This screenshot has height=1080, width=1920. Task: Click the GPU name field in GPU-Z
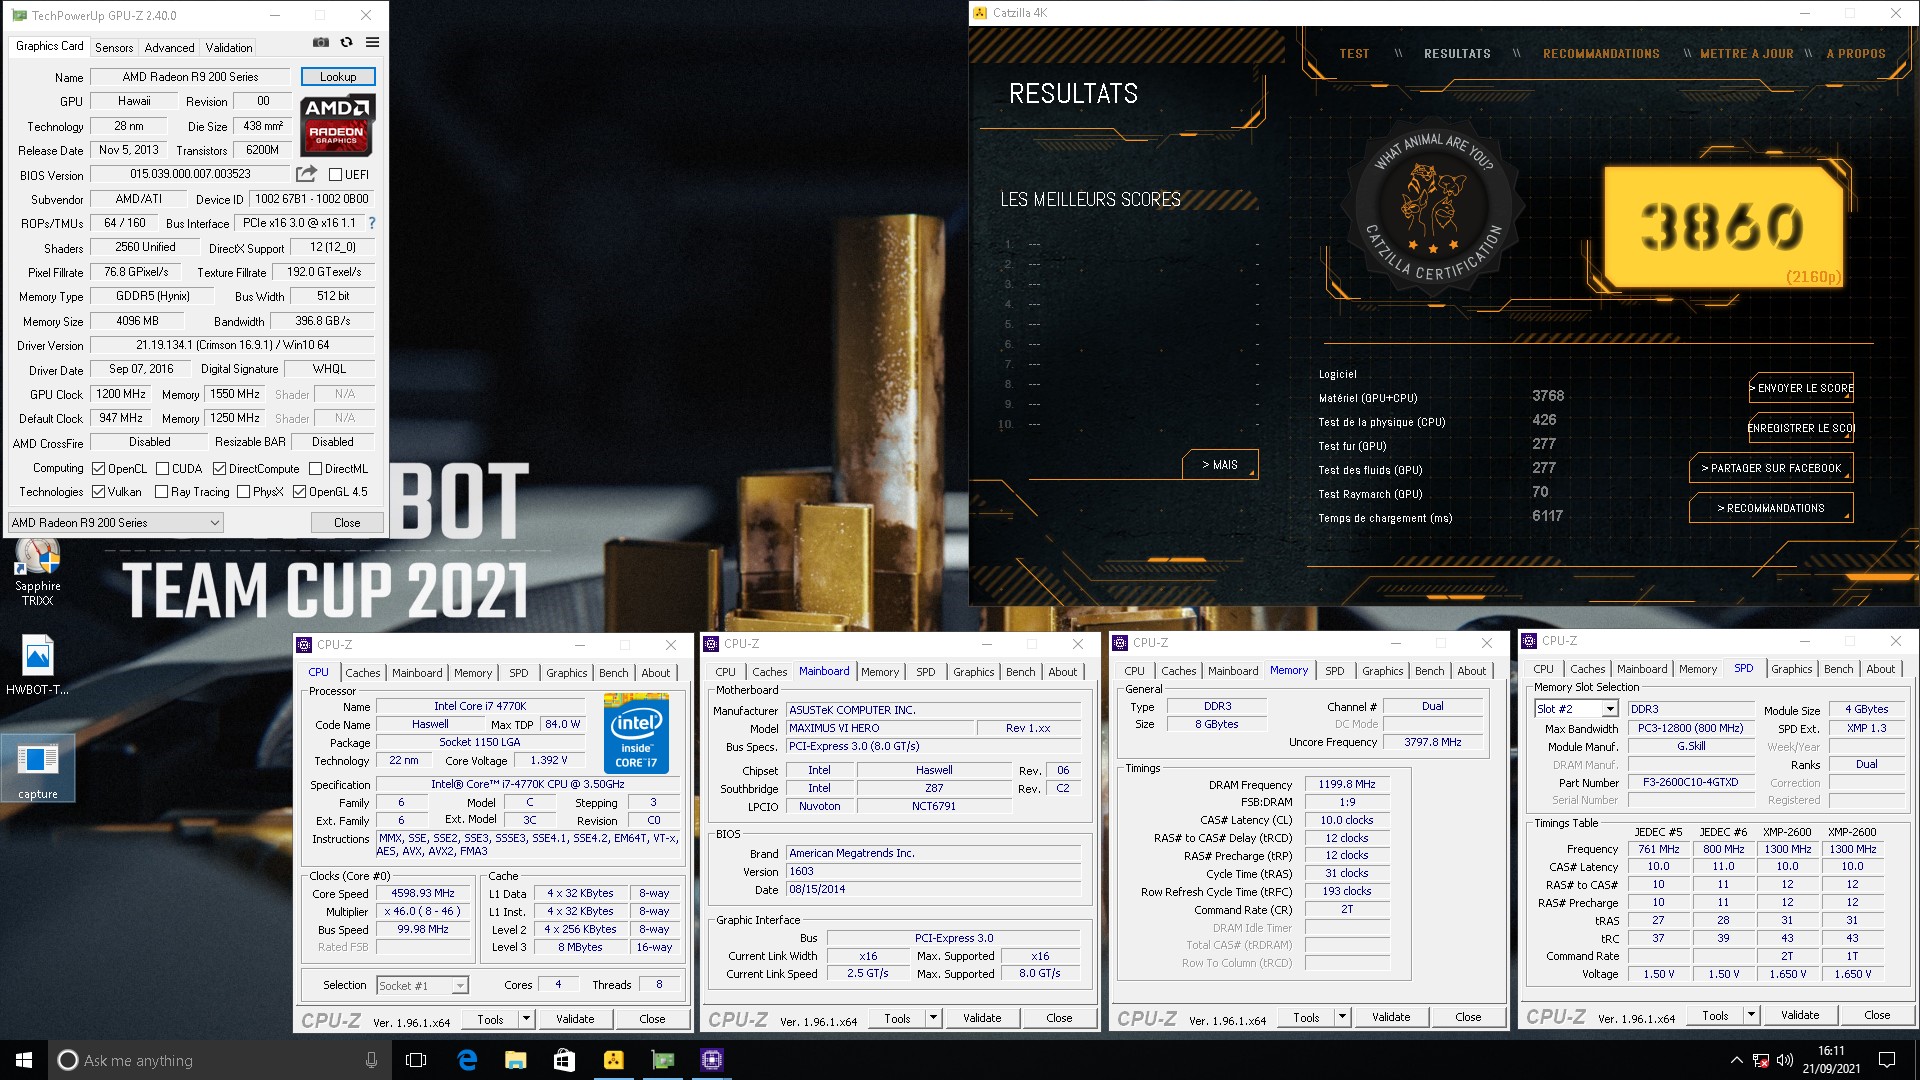pos(190,77)
